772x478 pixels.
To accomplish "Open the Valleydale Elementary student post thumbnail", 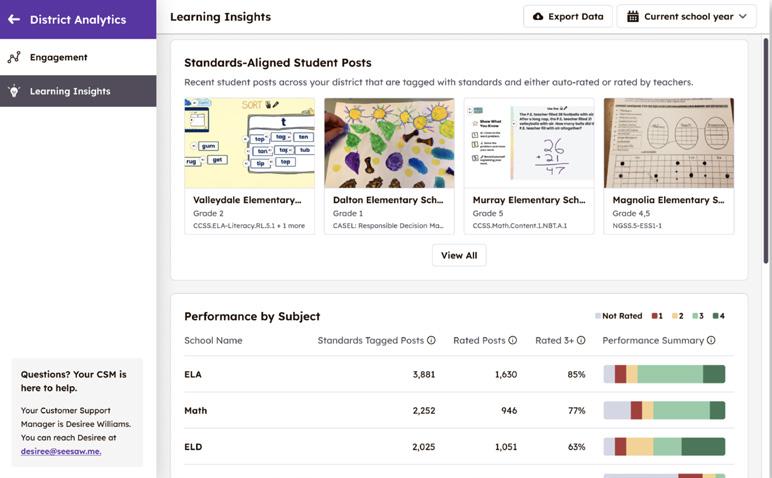I will point(249,143).
